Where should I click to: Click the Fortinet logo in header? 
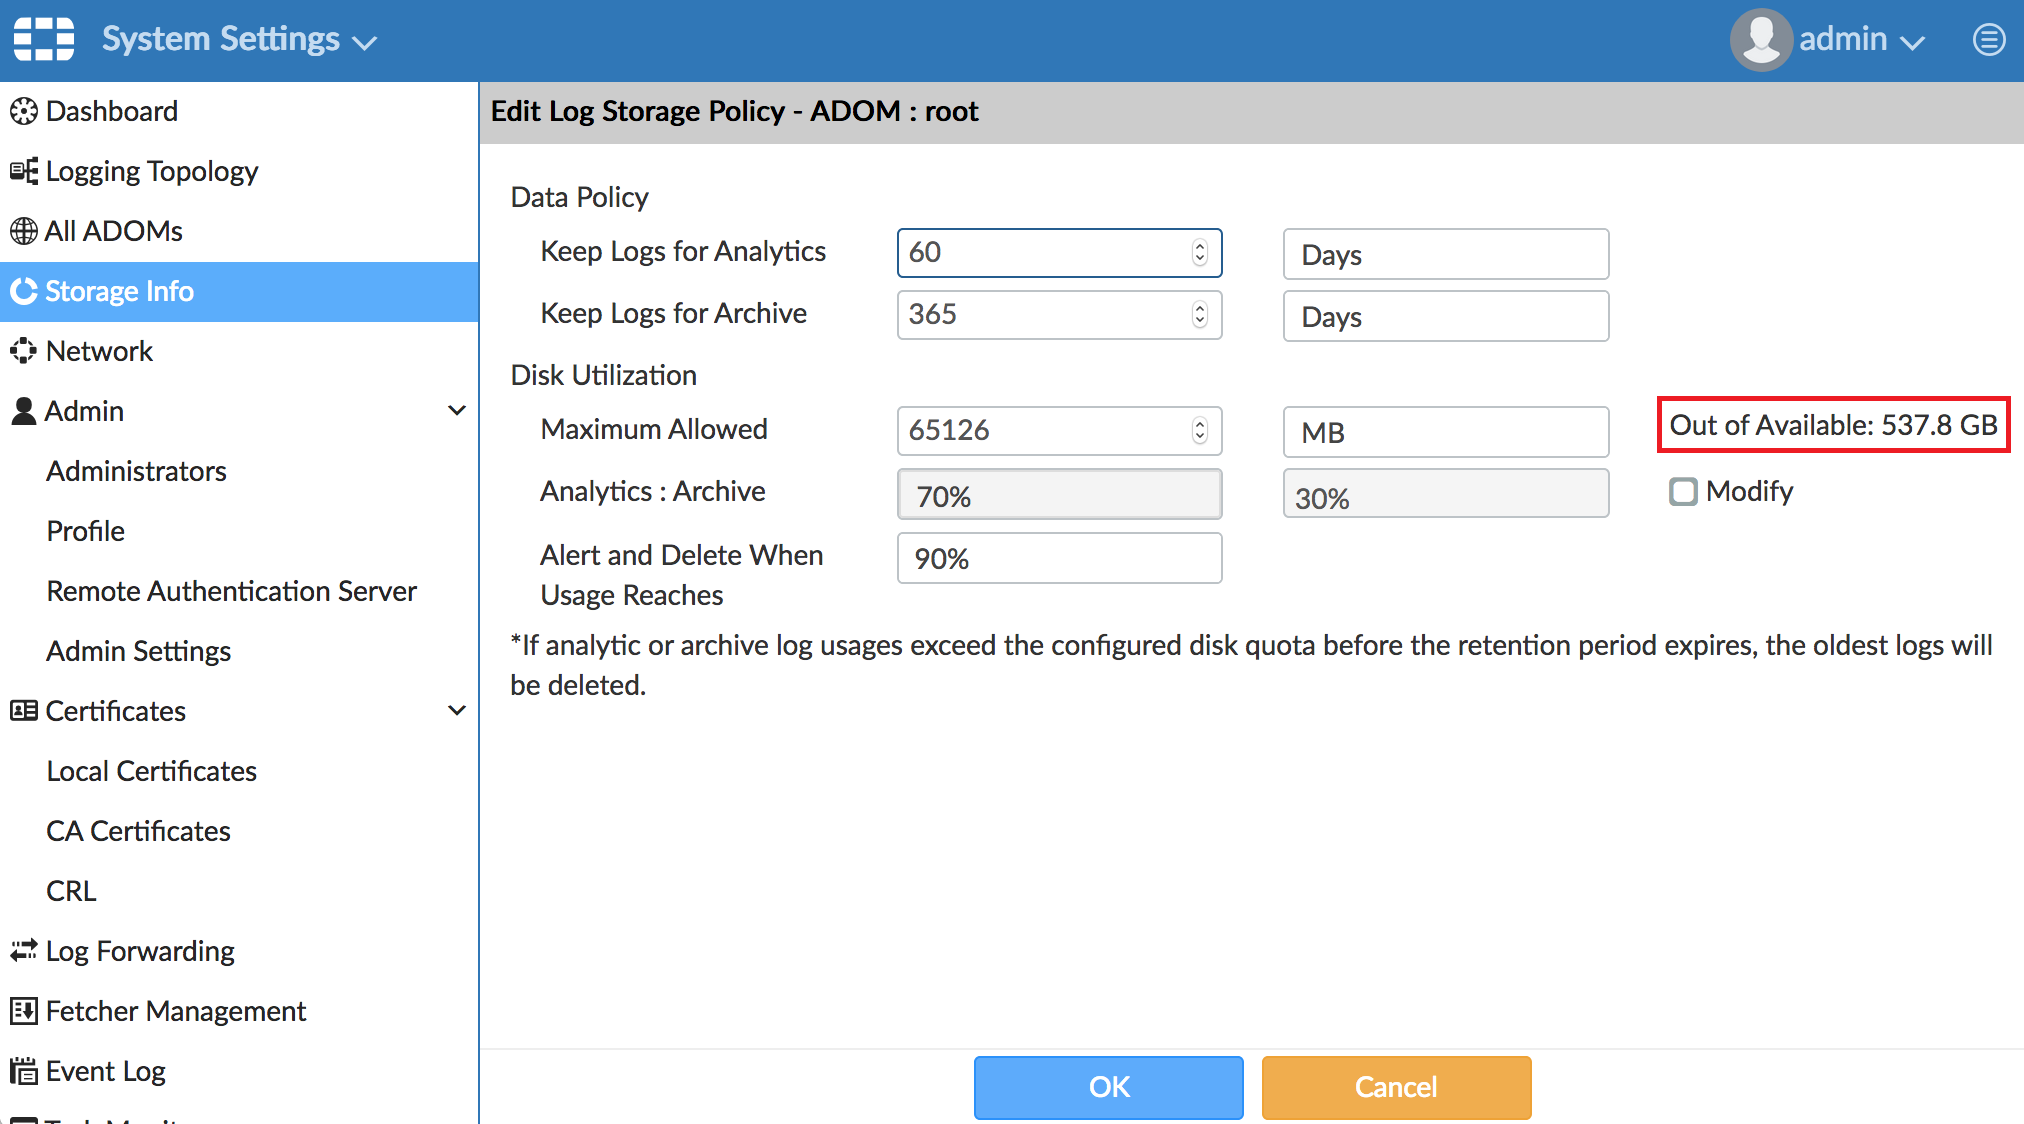(x=44, y=38)
